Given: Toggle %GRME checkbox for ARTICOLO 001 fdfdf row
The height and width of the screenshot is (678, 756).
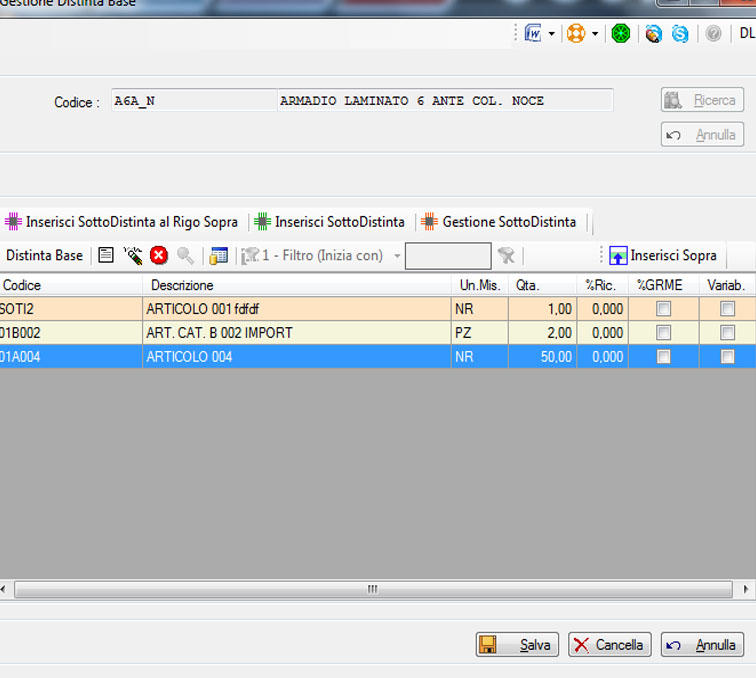Looking at the screenshot, I should pyautogui.click(x=663, y=309).
